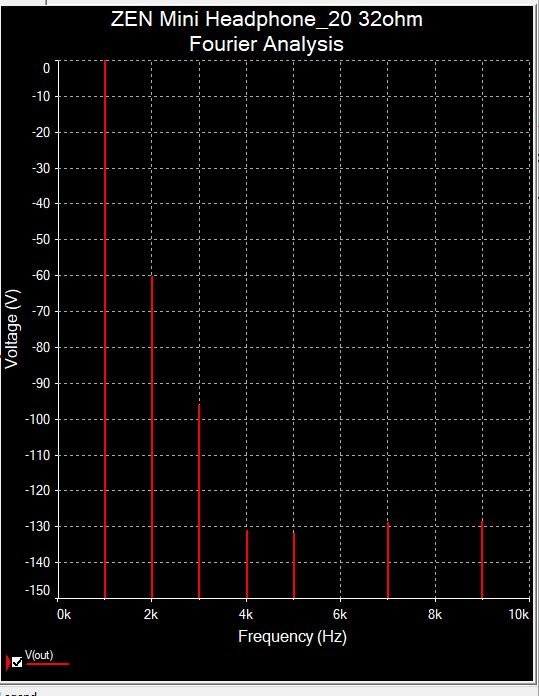Select the red V(out) legend line
The height and width of the screenshot is (696, 539).
pos(48,664)
